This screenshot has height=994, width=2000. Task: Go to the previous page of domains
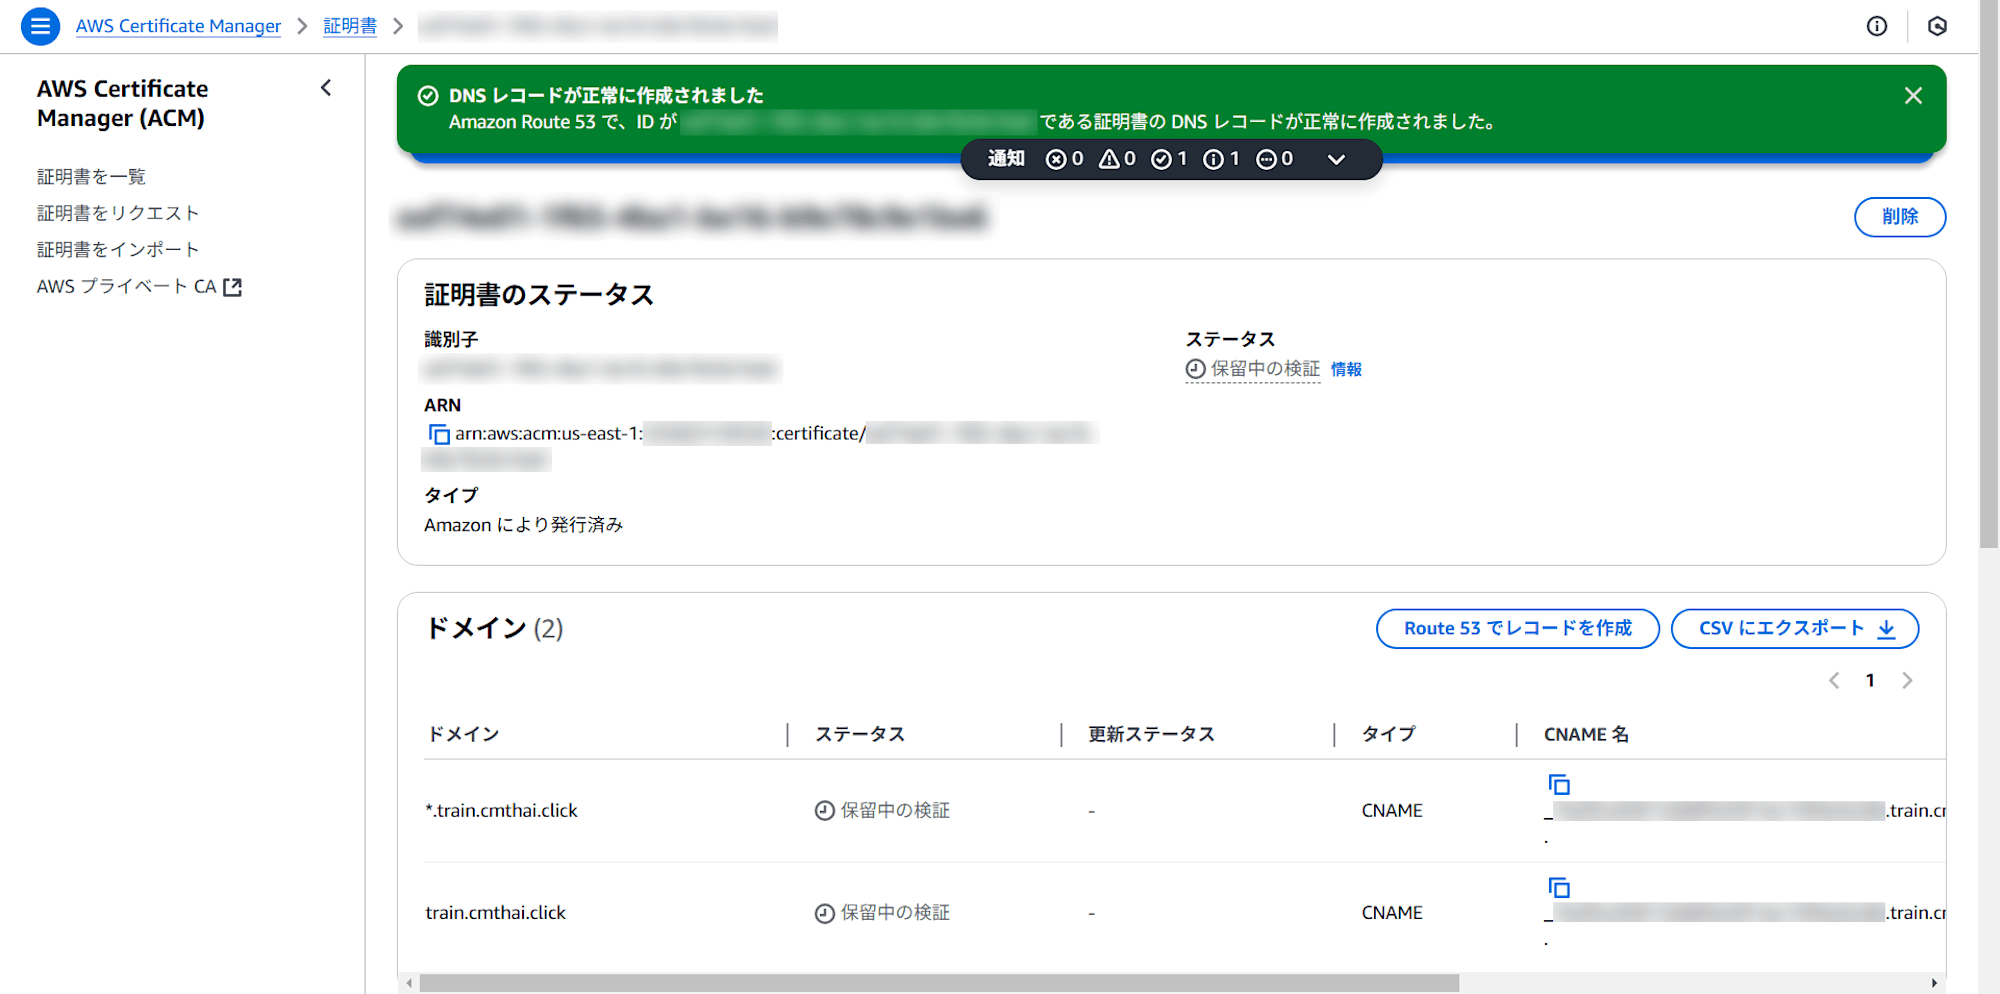click(1834, 681)
